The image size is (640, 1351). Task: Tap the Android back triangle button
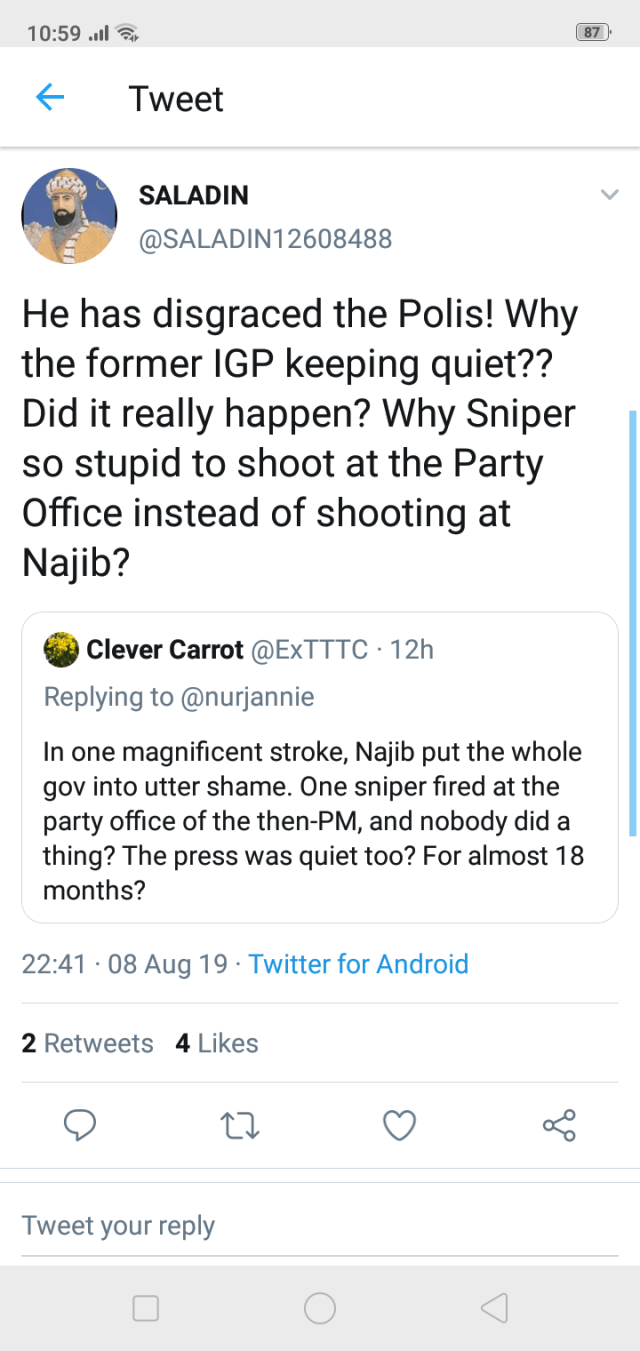pyautogui.click(x=494, y=1308)
